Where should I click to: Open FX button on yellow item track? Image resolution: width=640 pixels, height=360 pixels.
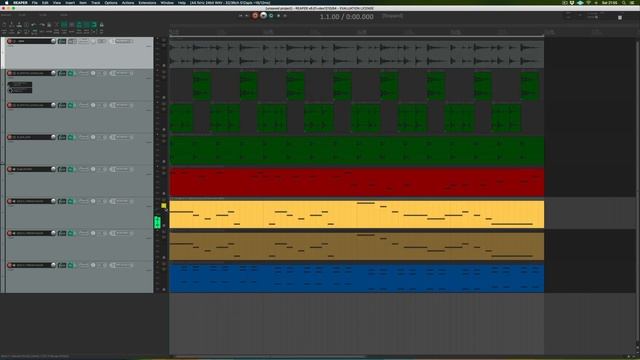point(62,201)
